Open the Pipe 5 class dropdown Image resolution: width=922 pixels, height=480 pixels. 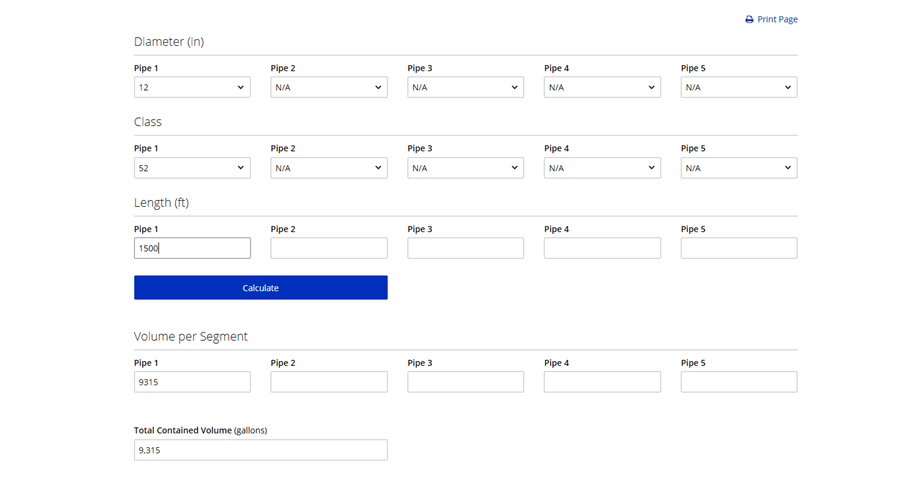coord(739,168)
